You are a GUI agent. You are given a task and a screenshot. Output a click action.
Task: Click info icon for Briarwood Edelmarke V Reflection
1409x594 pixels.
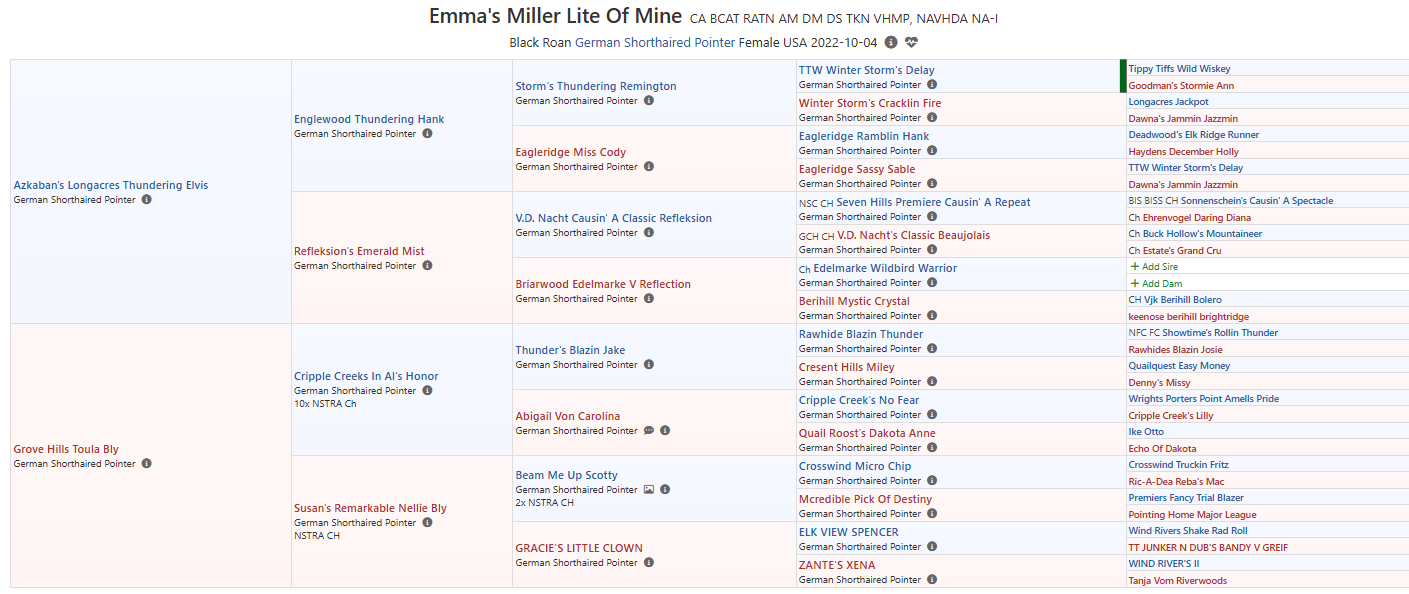click(648, 299)
